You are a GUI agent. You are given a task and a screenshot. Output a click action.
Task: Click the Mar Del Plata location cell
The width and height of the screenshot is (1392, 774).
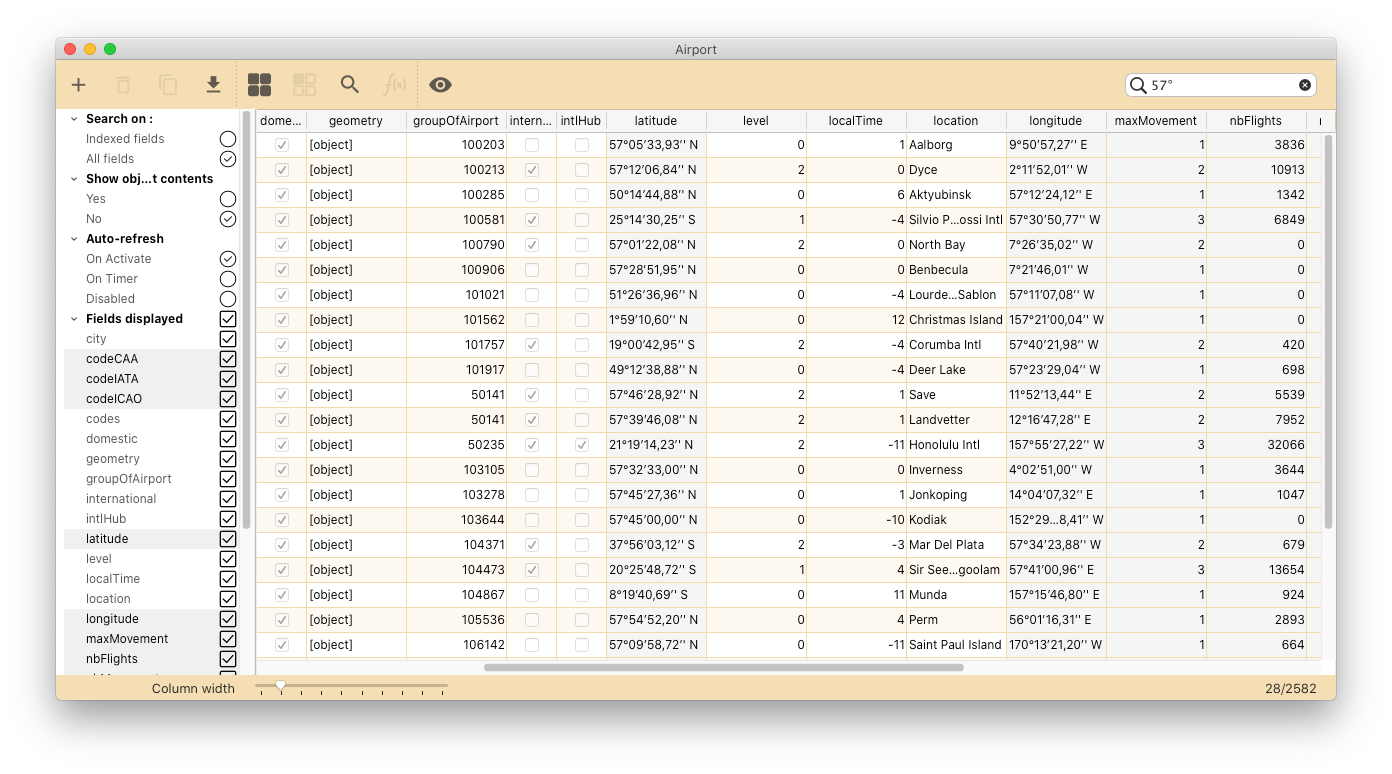[956, 545]
